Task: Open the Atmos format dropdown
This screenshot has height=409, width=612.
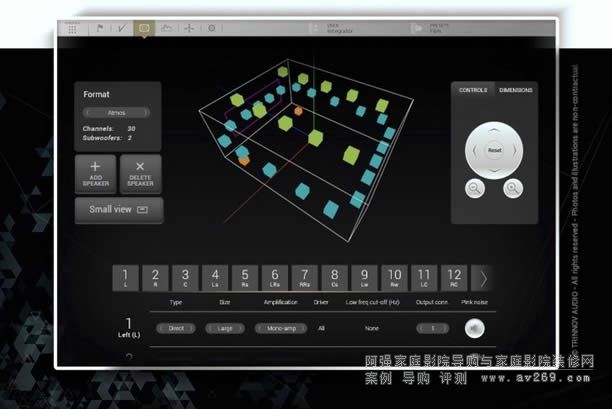Action: pos(117,113)
